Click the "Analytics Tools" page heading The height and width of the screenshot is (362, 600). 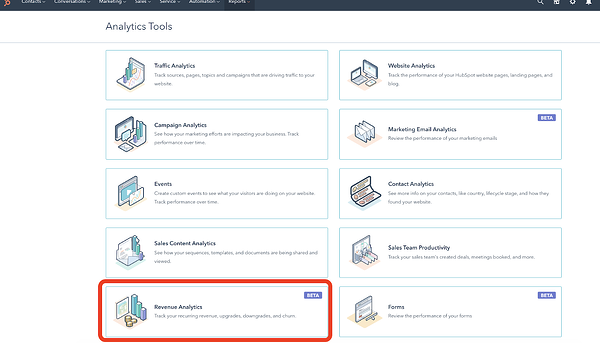[139, 26]
